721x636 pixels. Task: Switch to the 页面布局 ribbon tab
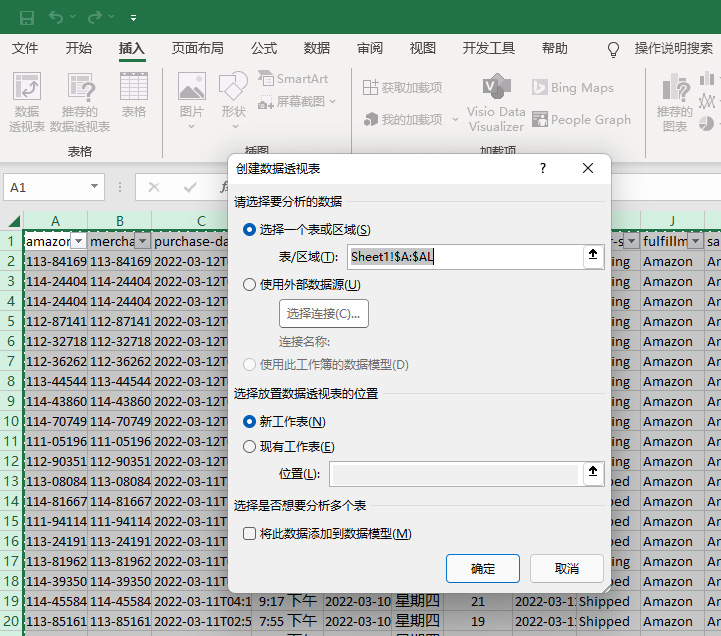coord(198,48)
